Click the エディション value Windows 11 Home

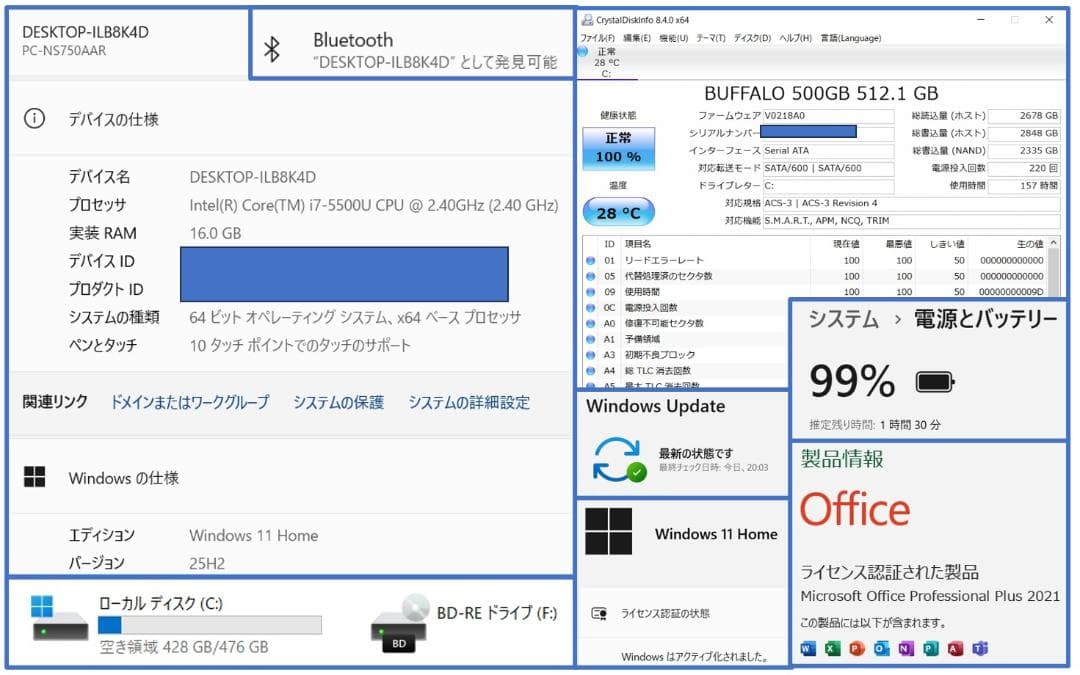tap(253, 536)
